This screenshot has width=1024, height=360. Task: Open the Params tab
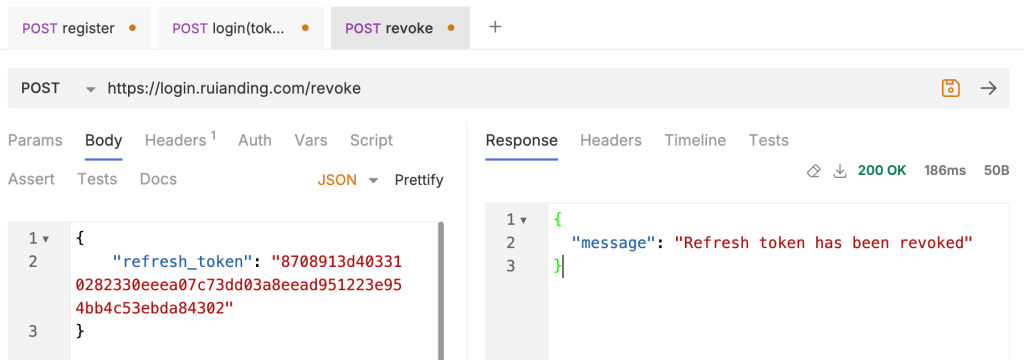tap(35, 140)
